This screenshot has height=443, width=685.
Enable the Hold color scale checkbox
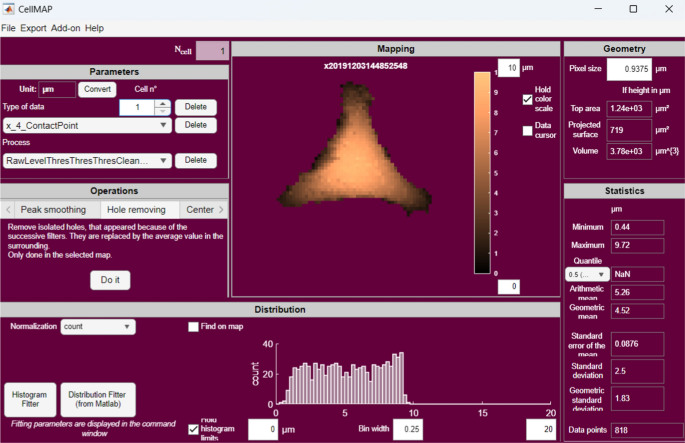[527, 99]
